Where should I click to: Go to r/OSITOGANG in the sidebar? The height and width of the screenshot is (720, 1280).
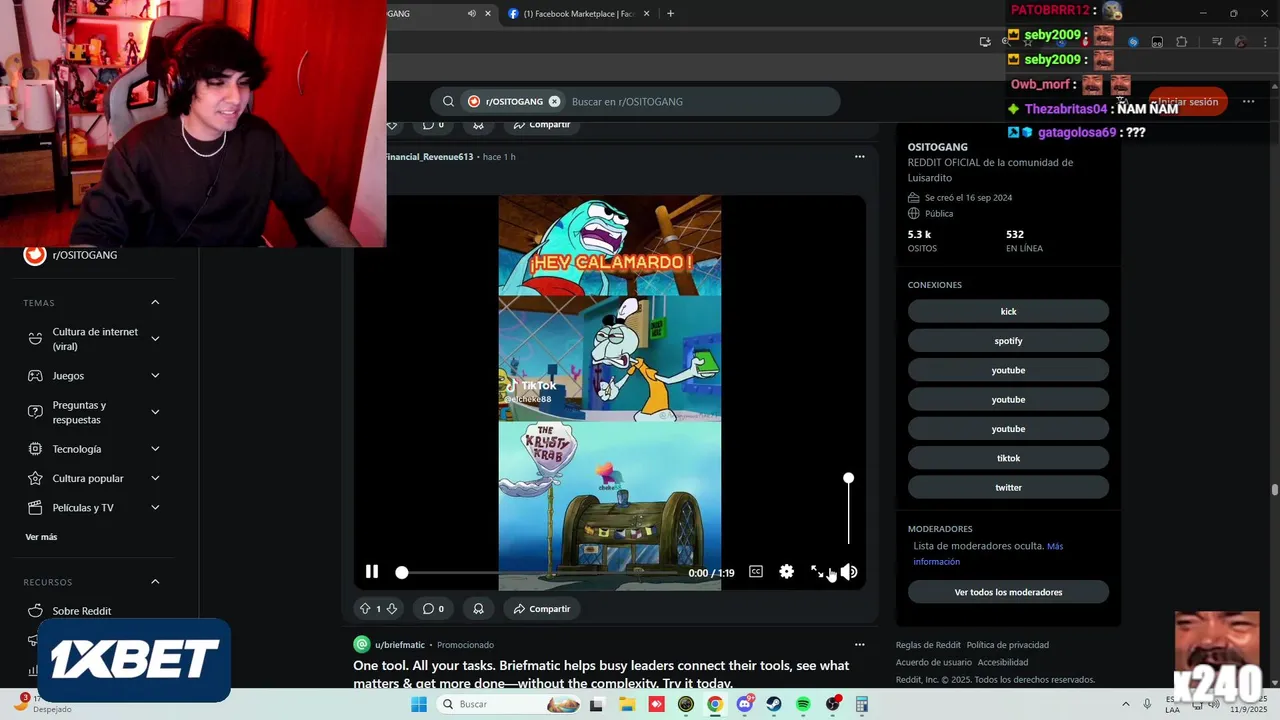point(85,255)
